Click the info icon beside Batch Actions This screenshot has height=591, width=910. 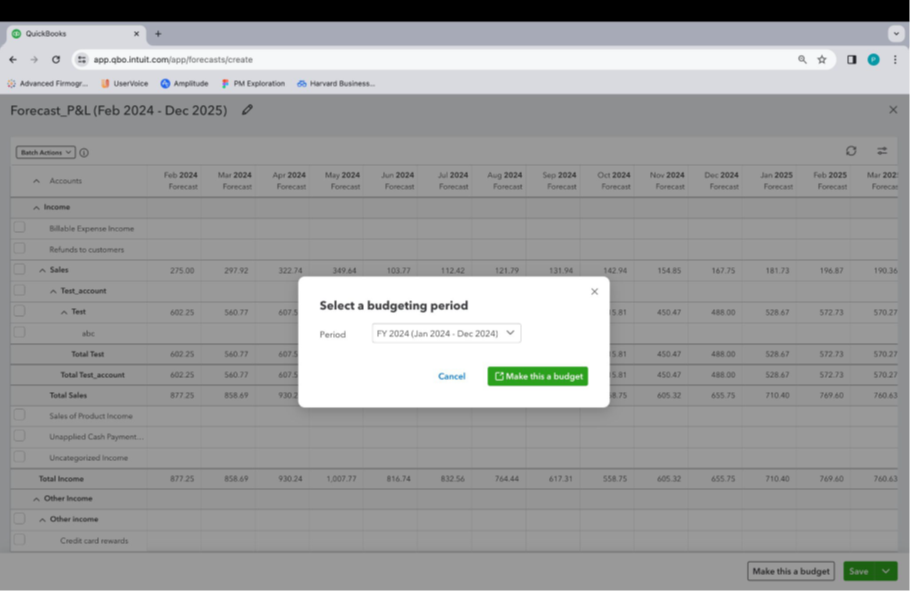84,153
